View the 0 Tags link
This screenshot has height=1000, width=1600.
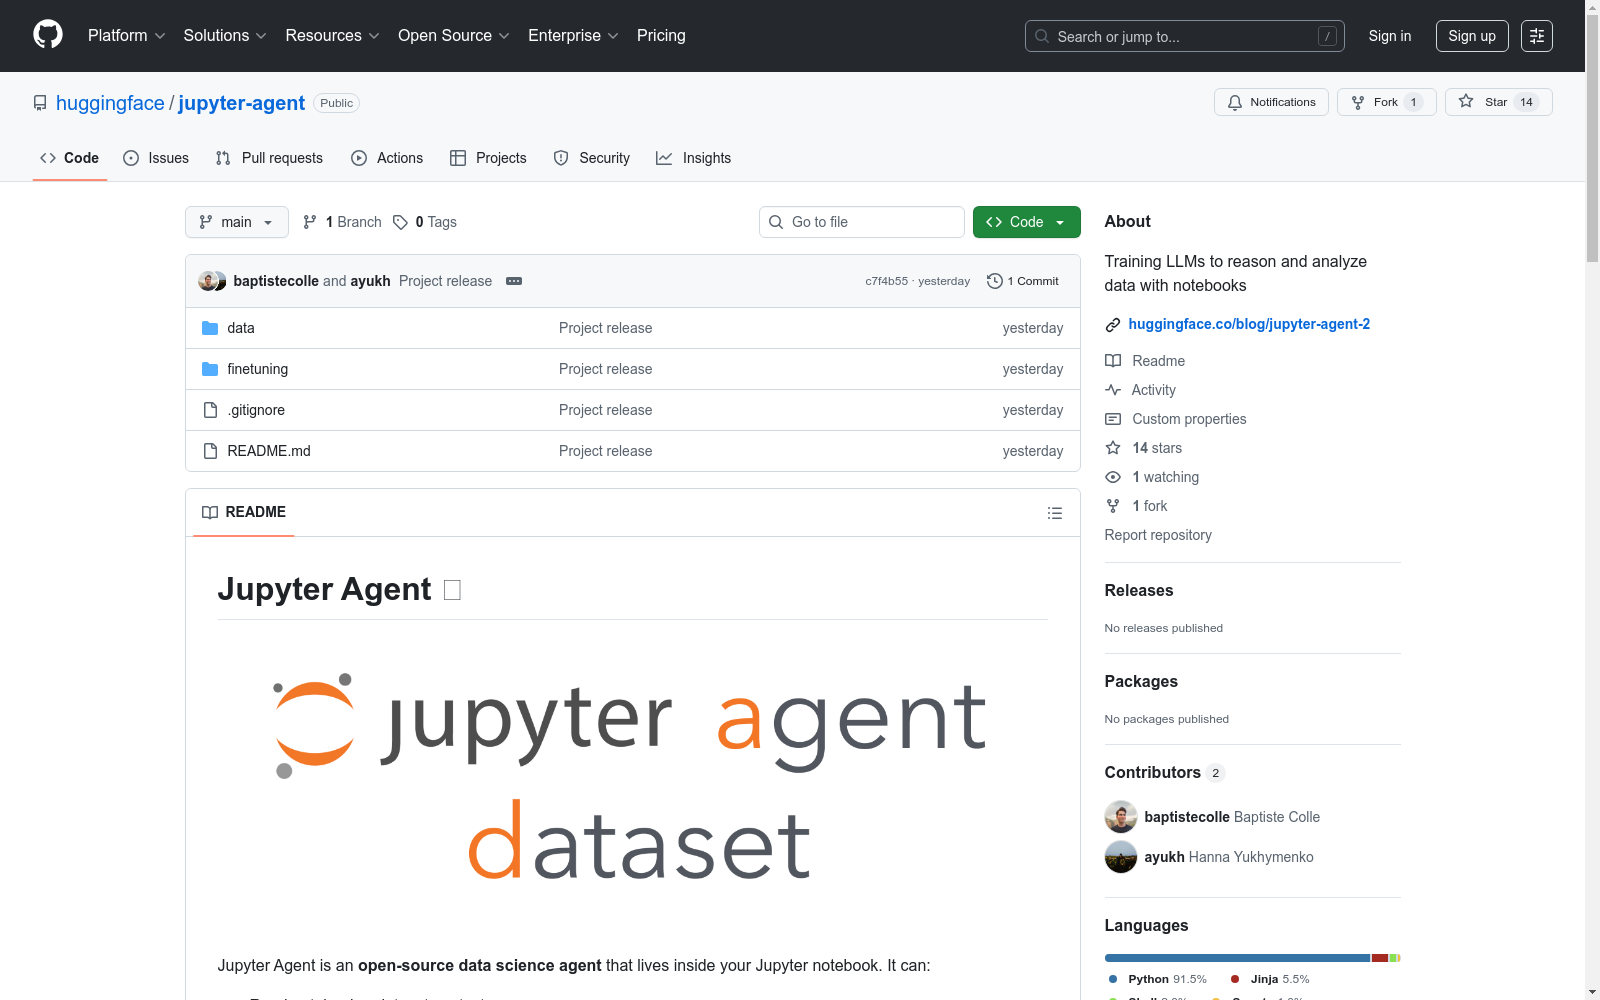[x=425, y=222]
